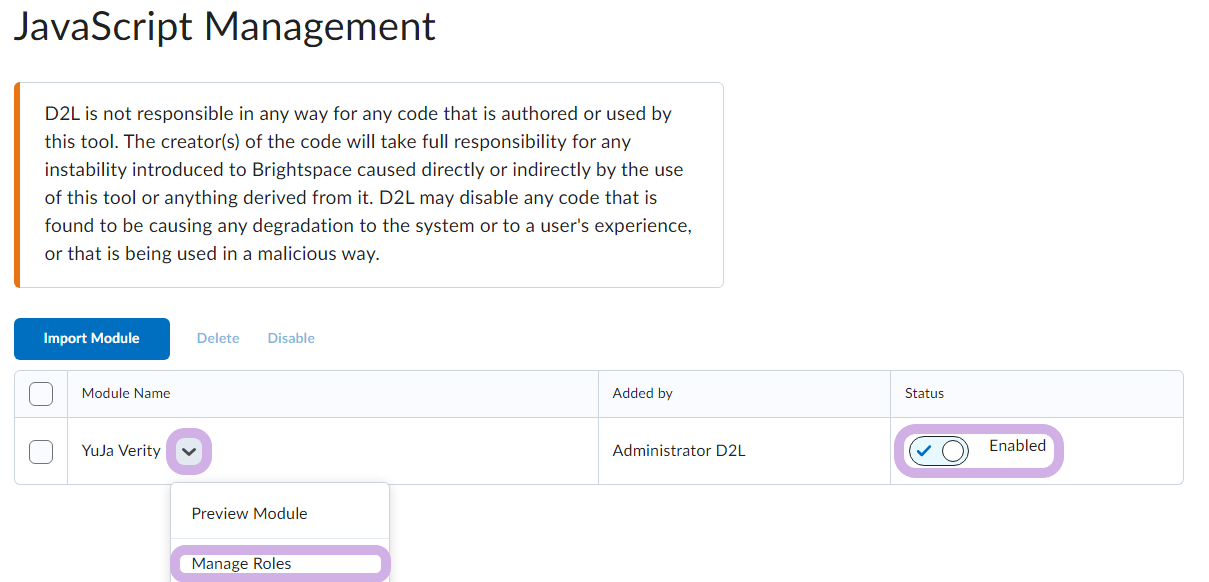Click the YuJa Verity module name
Viewport: 1209px width, 582px height.
(x=121, y=451)
